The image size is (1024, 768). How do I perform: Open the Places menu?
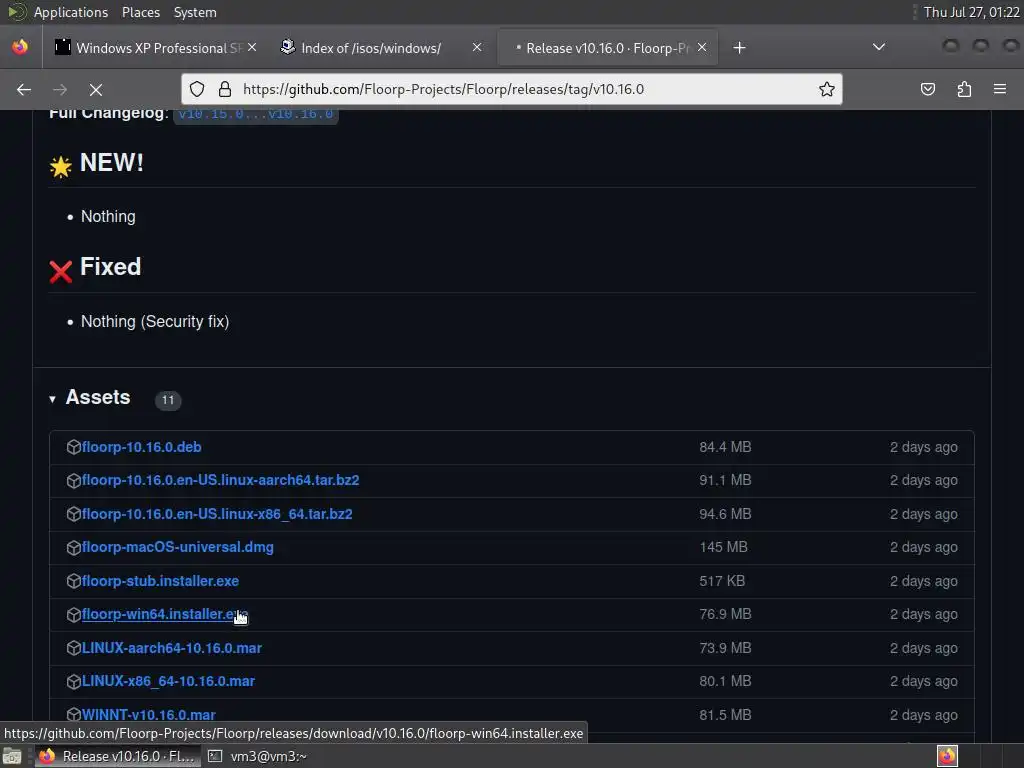tap(141, 12)
